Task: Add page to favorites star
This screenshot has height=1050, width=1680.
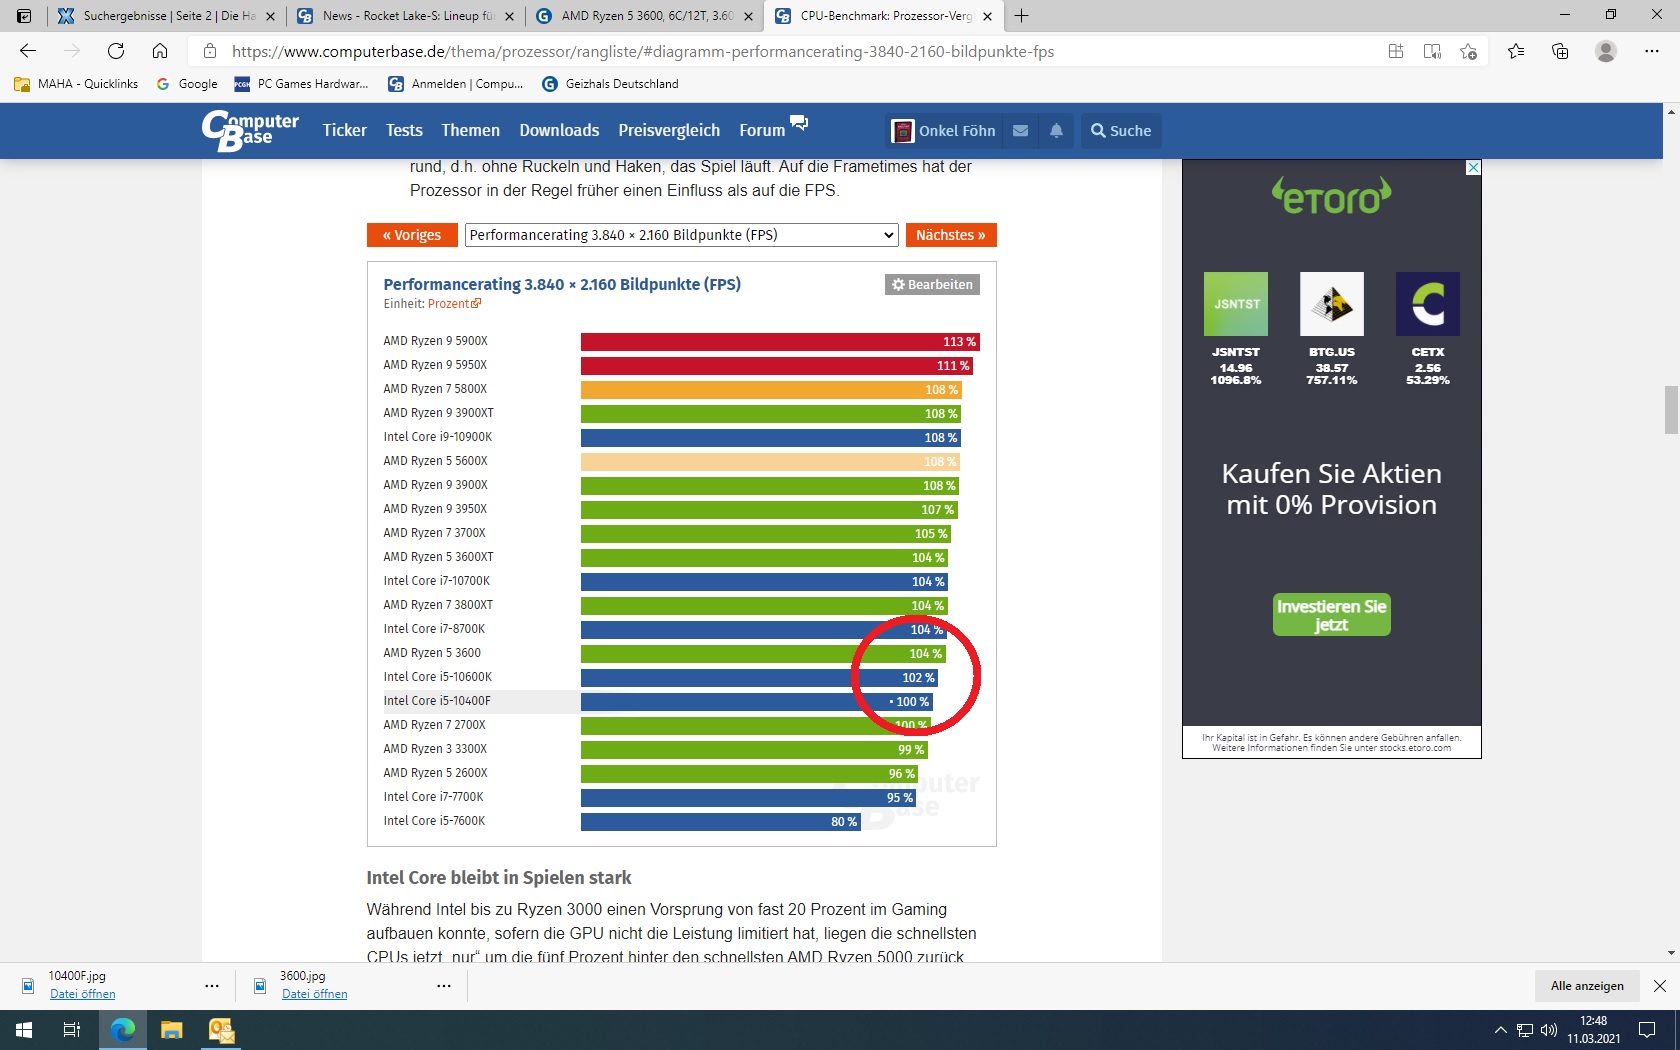Action: pyautogui.click(x=1468, y=51)
